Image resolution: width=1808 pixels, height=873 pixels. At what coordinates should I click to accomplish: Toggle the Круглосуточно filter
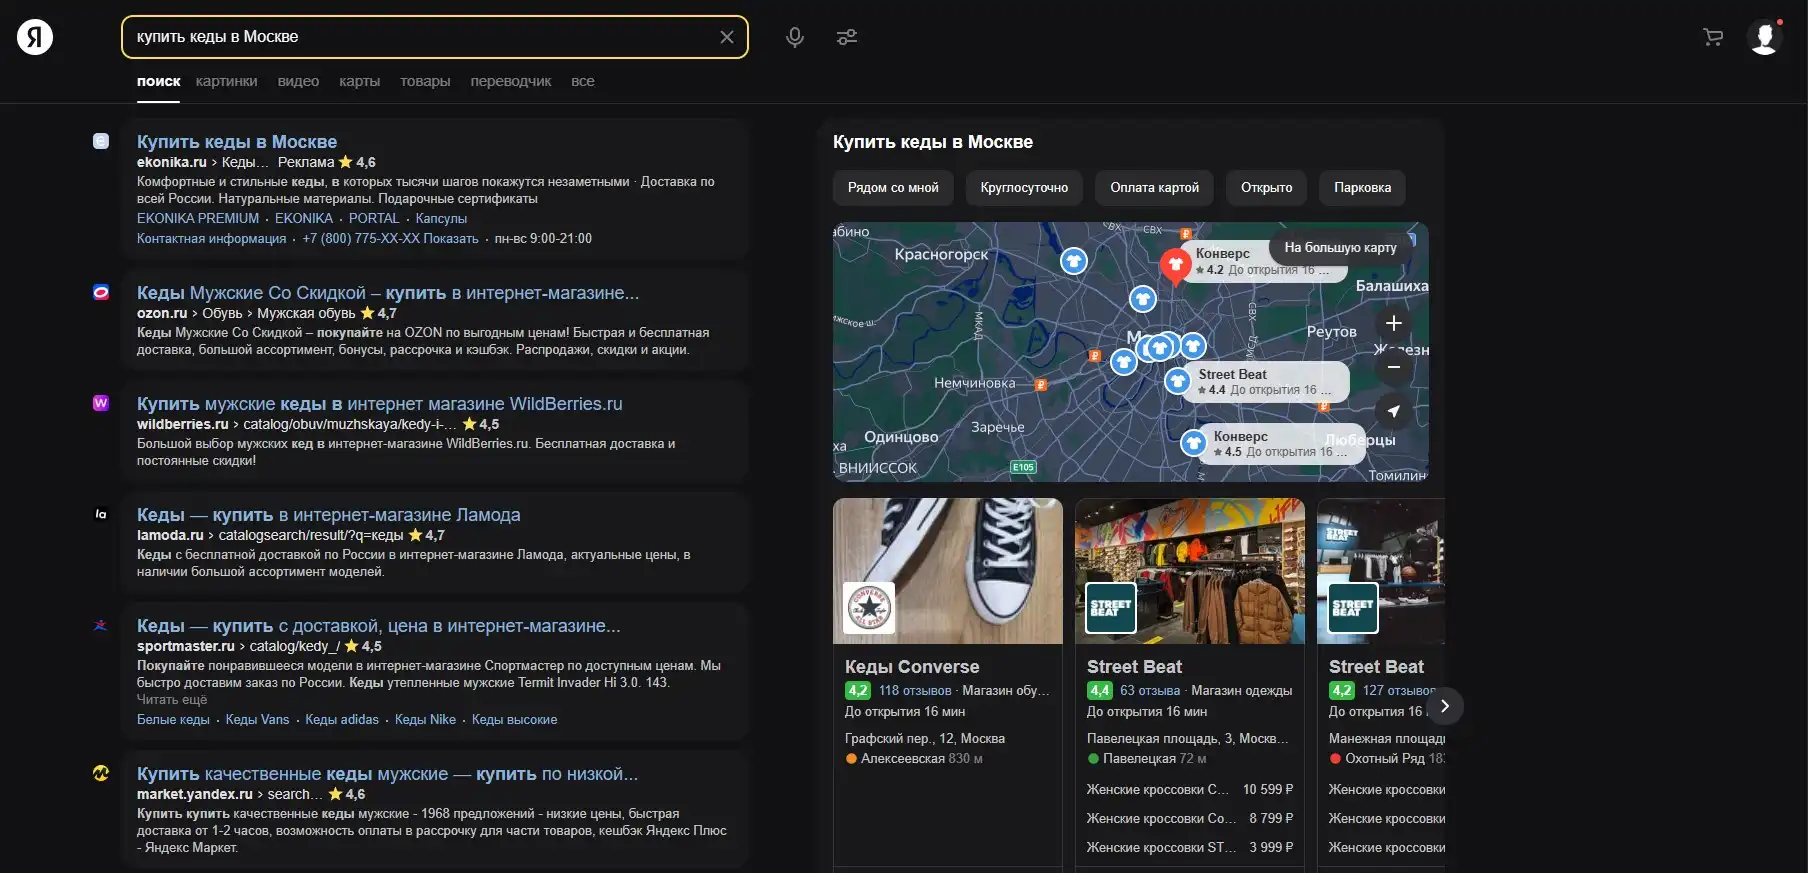1024,187
